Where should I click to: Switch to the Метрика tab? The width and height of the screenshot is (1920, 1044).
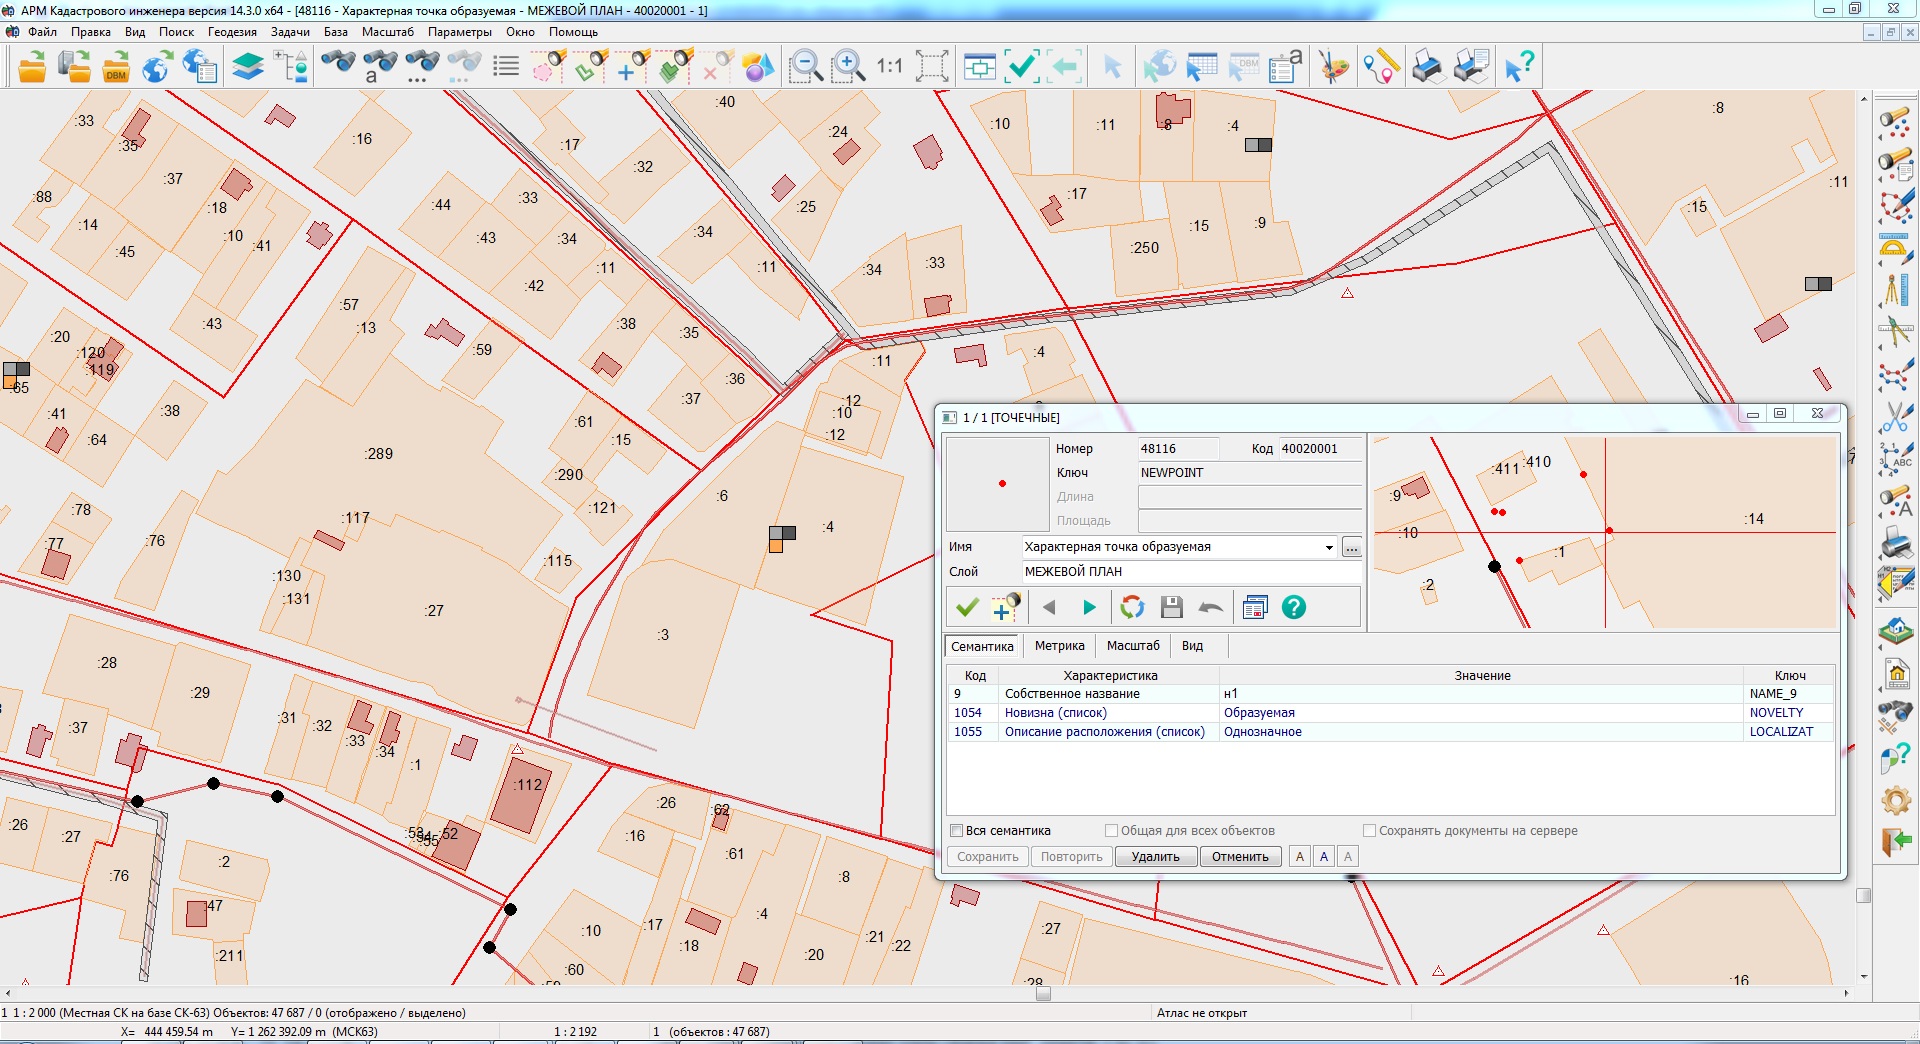click(1059, 646)
